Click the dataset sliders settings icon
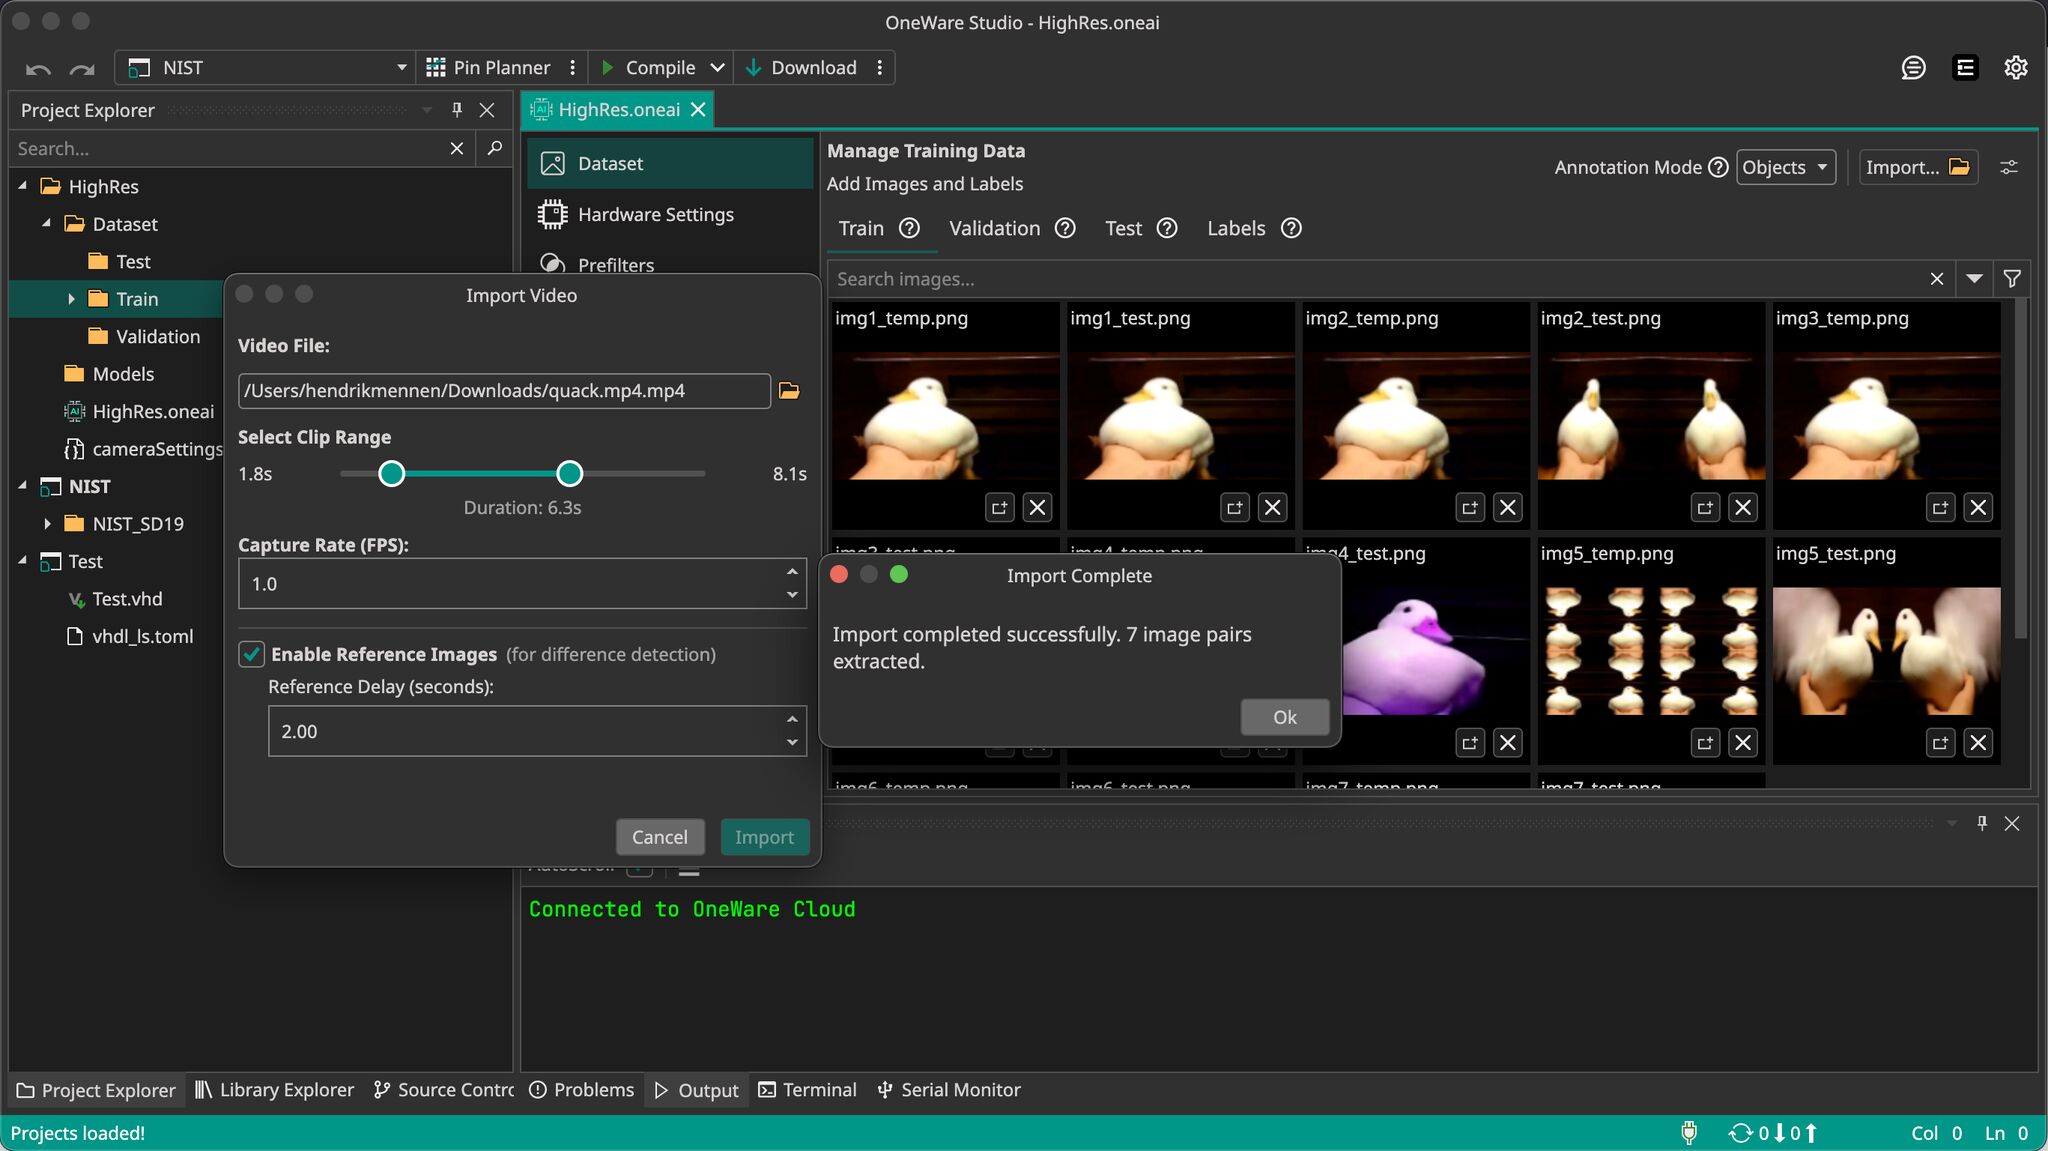 pos(2009,167)
